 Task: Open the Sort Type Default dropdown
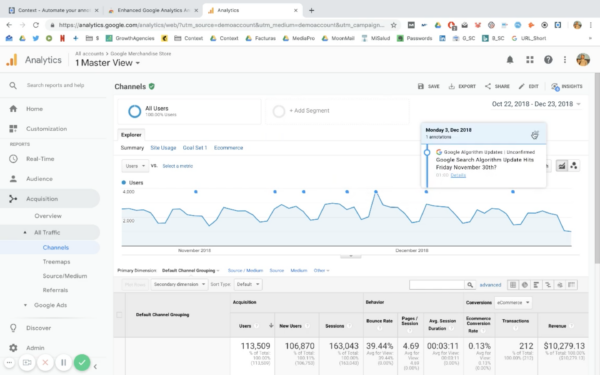point(248,284)
